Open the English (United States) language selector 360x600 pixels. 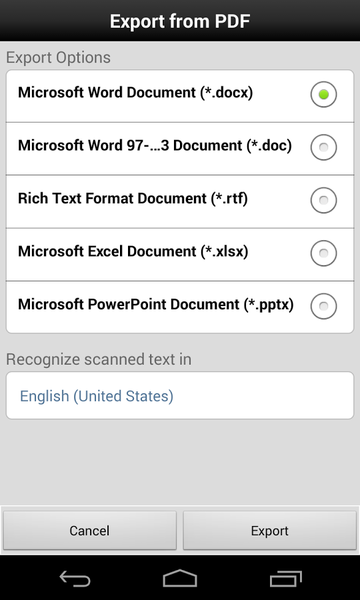click(180, 396)
